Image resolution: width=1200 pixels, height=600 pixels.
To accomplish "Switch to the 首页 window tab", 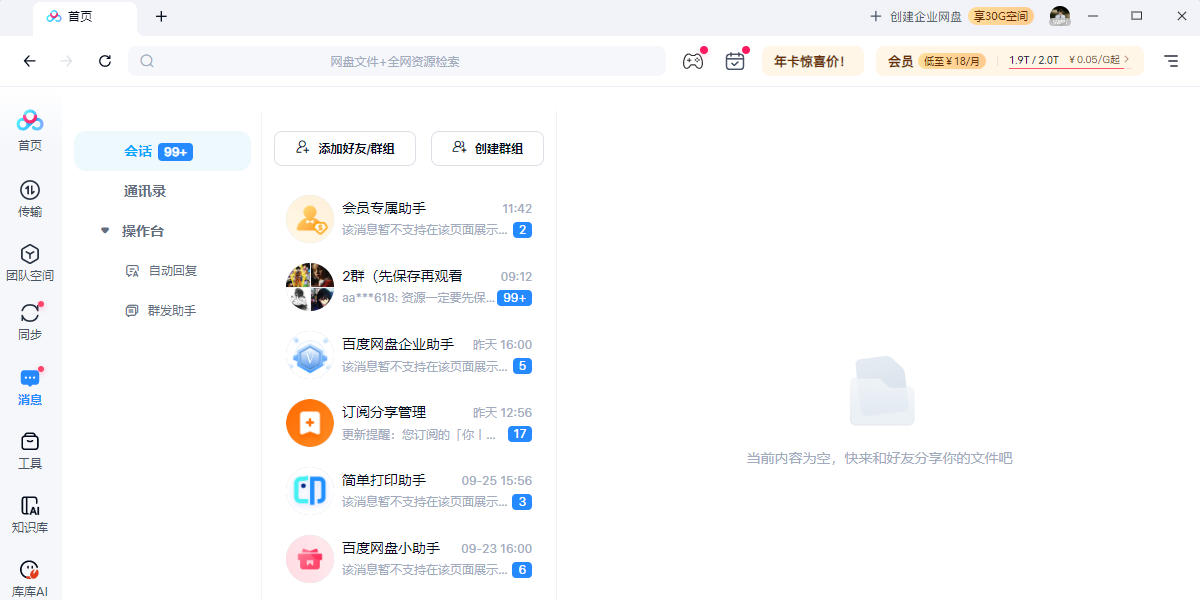I will tap(86, 17).
